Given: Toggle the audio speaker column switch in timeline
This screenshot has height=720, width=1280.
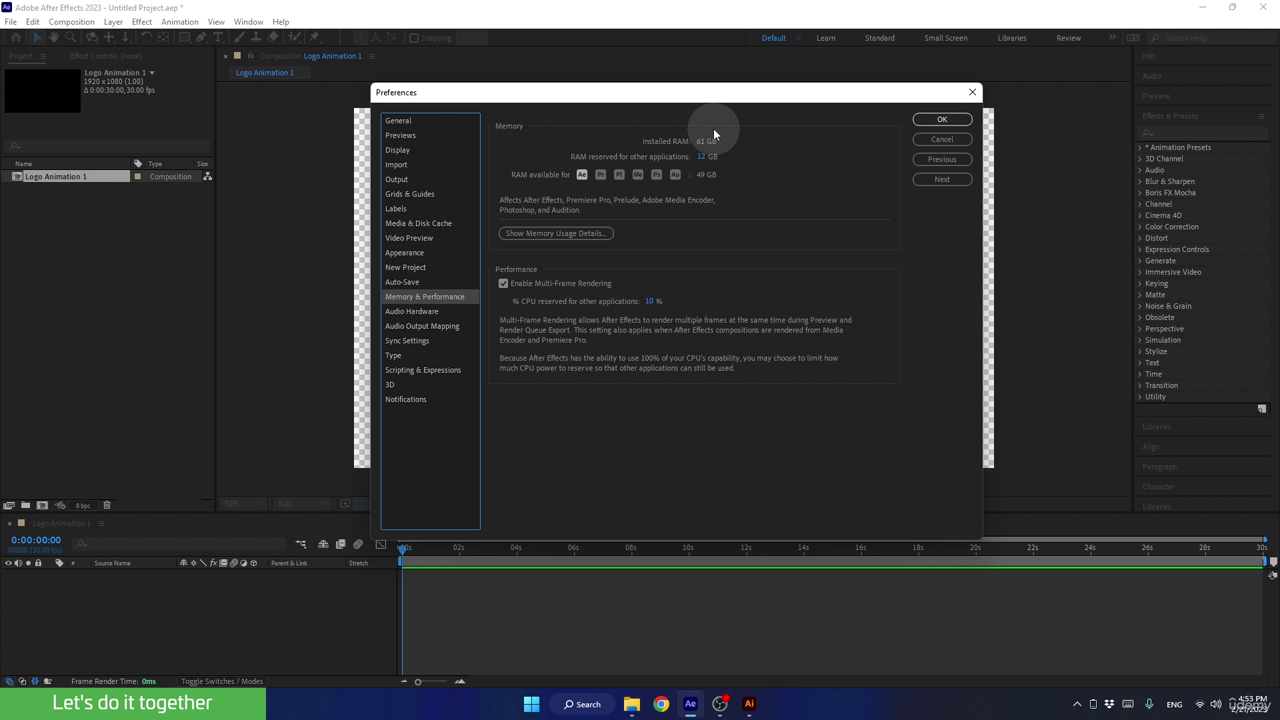Looking at the screenshot, I should click(18, 563).
